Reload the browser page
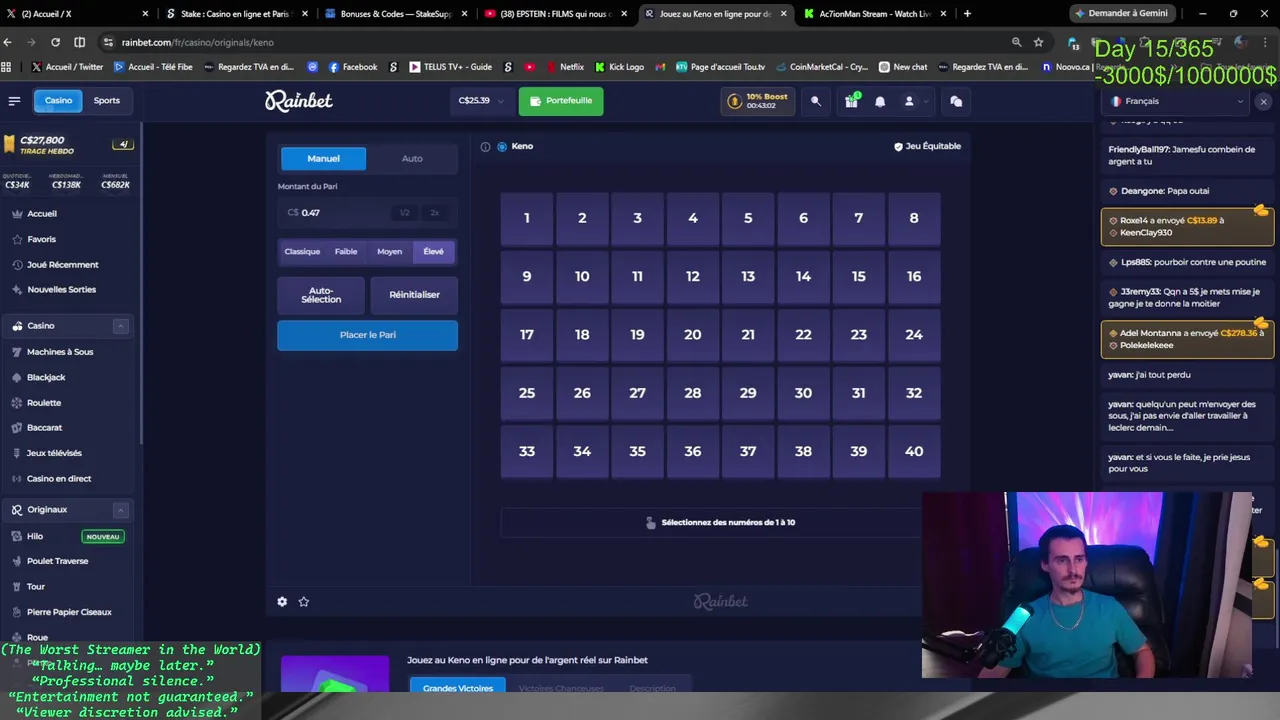The width and height of the screenshot is (1280, 720). 55,42
